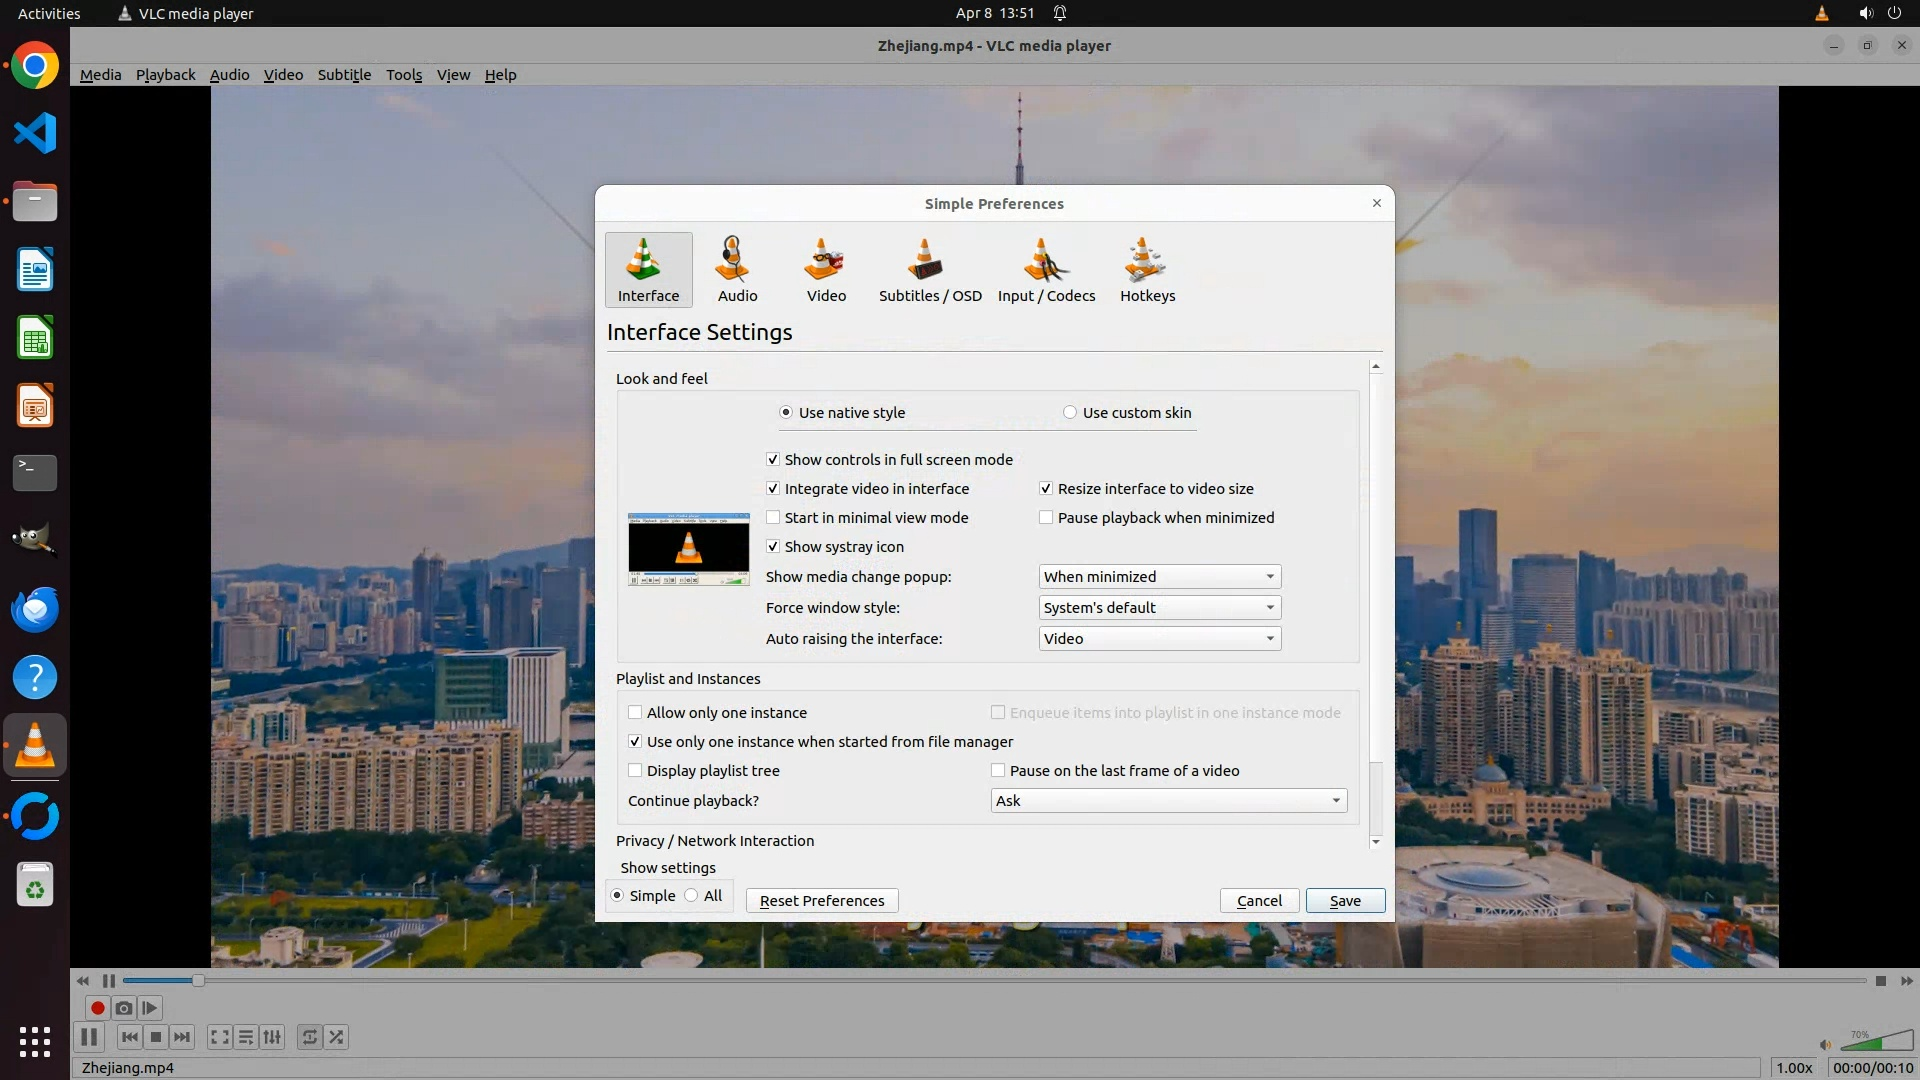This screenshot has height=1080, width=1920.
Task: Open the Continue playback dropdown
Action: 1168,801
